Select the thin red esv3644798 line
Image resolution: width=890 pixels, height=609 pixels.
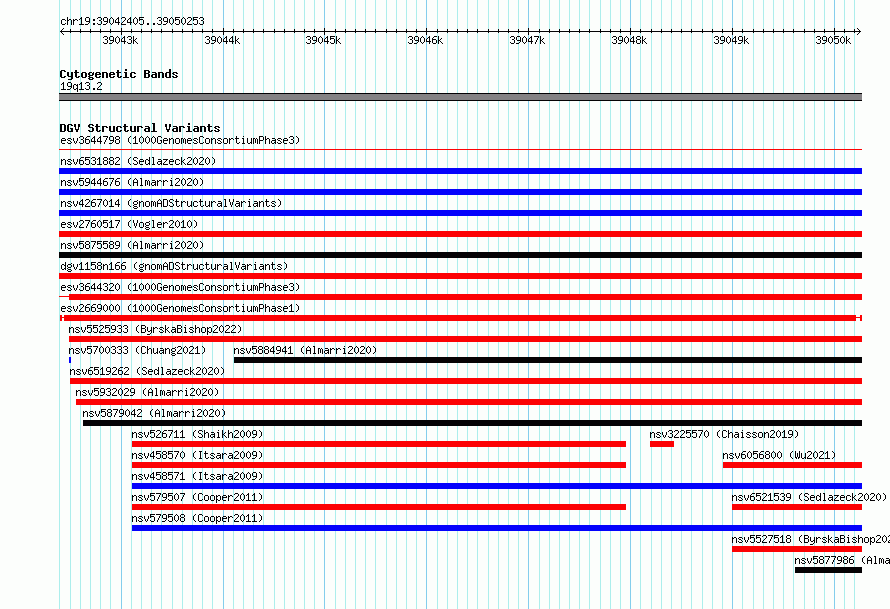click(x=460, y=150)
